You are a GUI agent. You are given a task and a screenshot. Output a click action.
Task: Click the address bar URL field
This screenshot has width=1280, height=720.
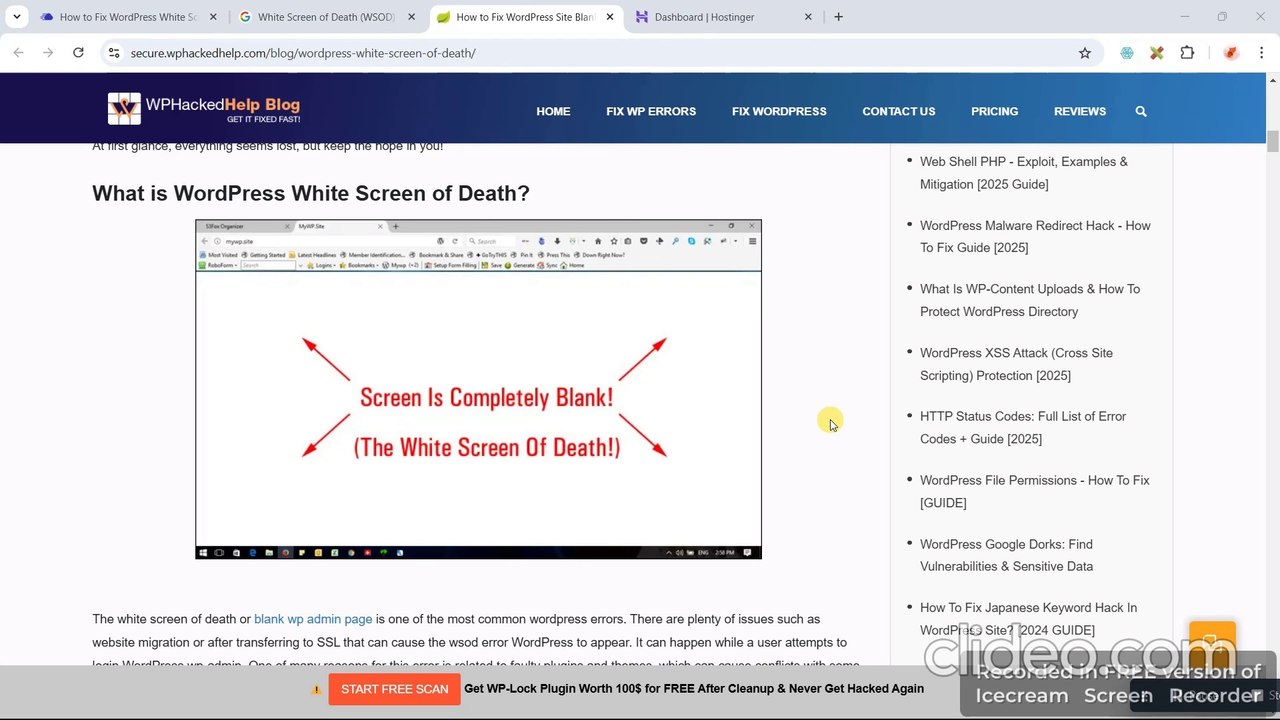coord(600,53)
